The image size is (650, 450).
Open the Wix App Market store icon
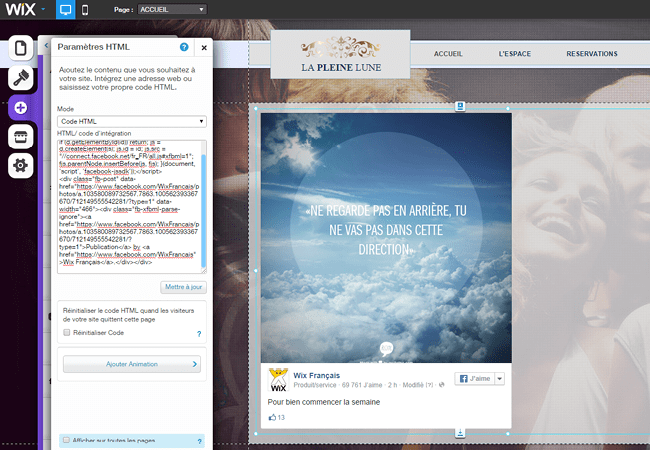click(21, 137)
